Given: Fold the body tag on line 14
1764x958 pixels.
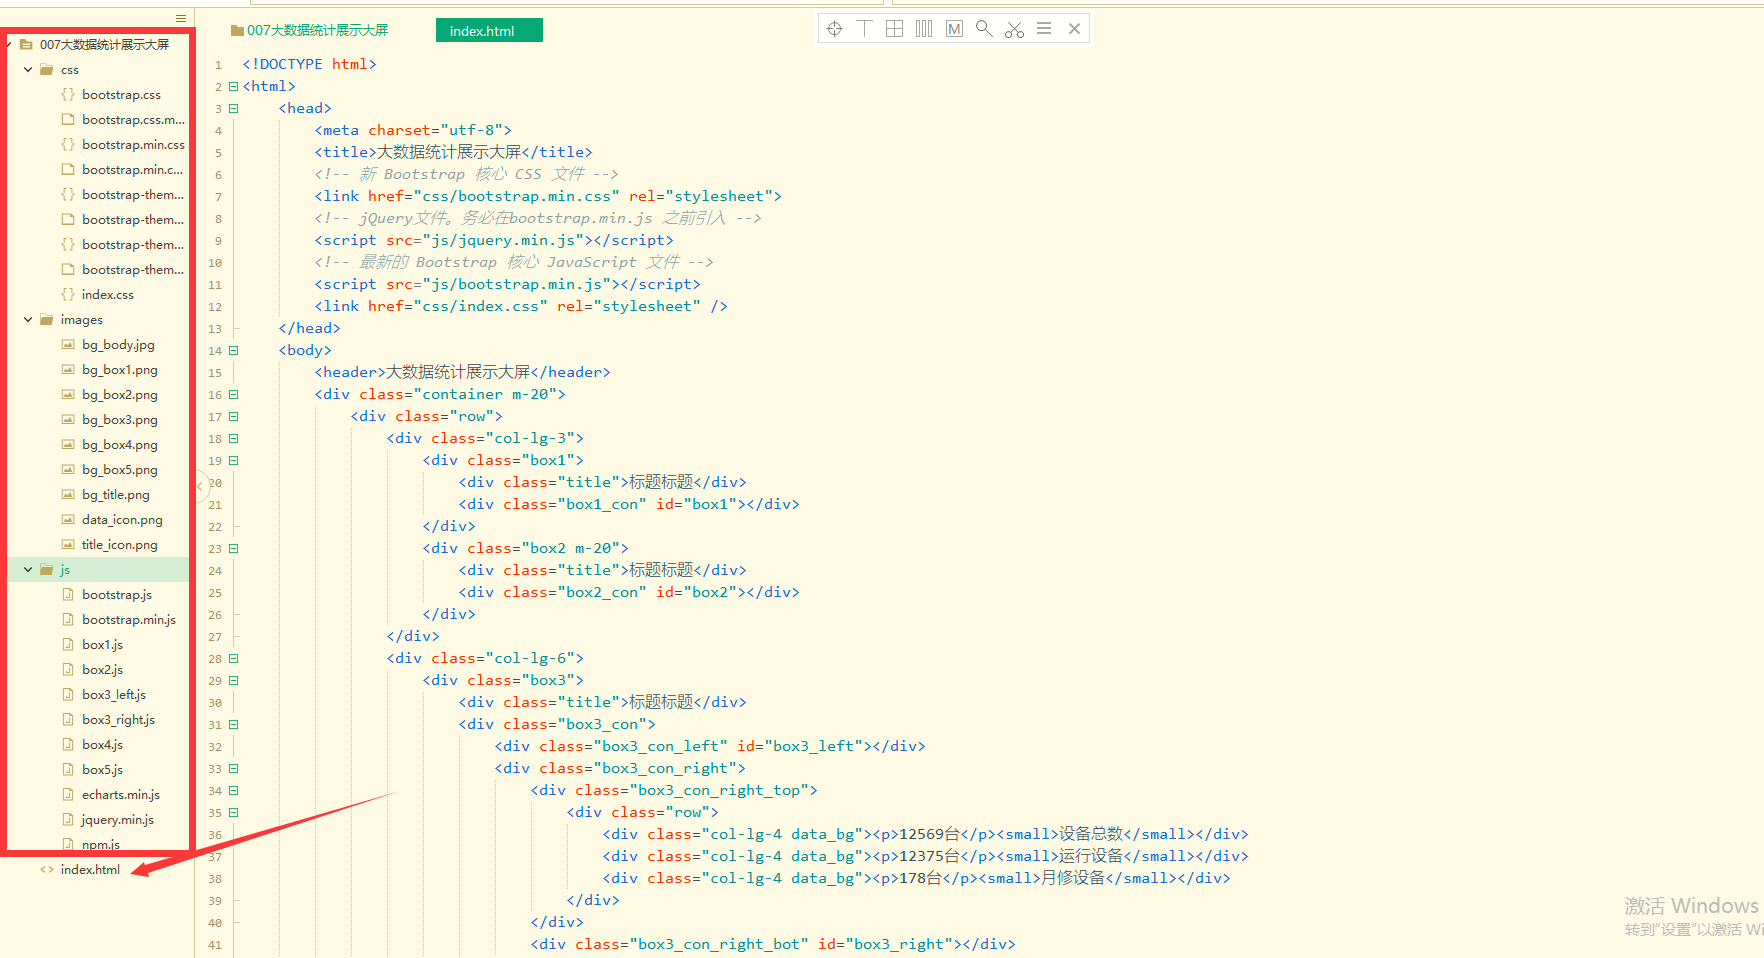Looking at the screenshot, I should [x=233, y=350].
